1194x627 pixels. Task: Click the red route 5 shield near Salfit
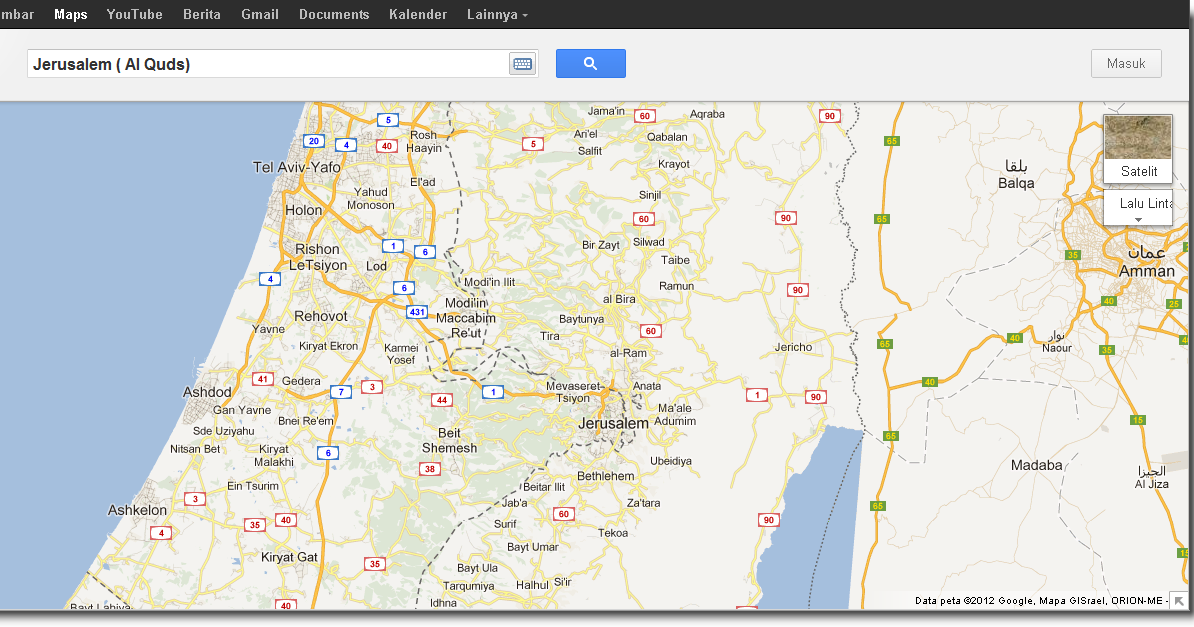click(533, 144)
